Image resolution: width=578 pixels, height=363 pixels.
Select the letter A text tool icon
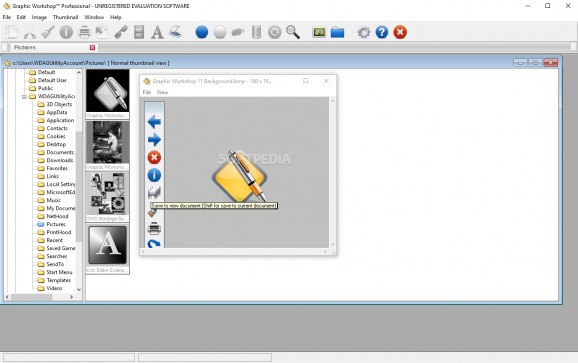[x=157, y=32]
